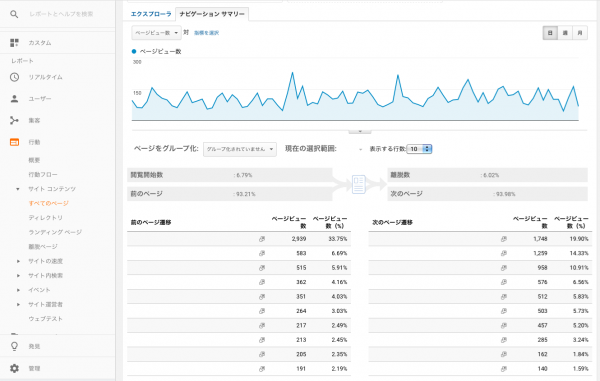600x381 pixels.
Task: Expand the サイト運営者 section
Action: (x=18, y=304)
